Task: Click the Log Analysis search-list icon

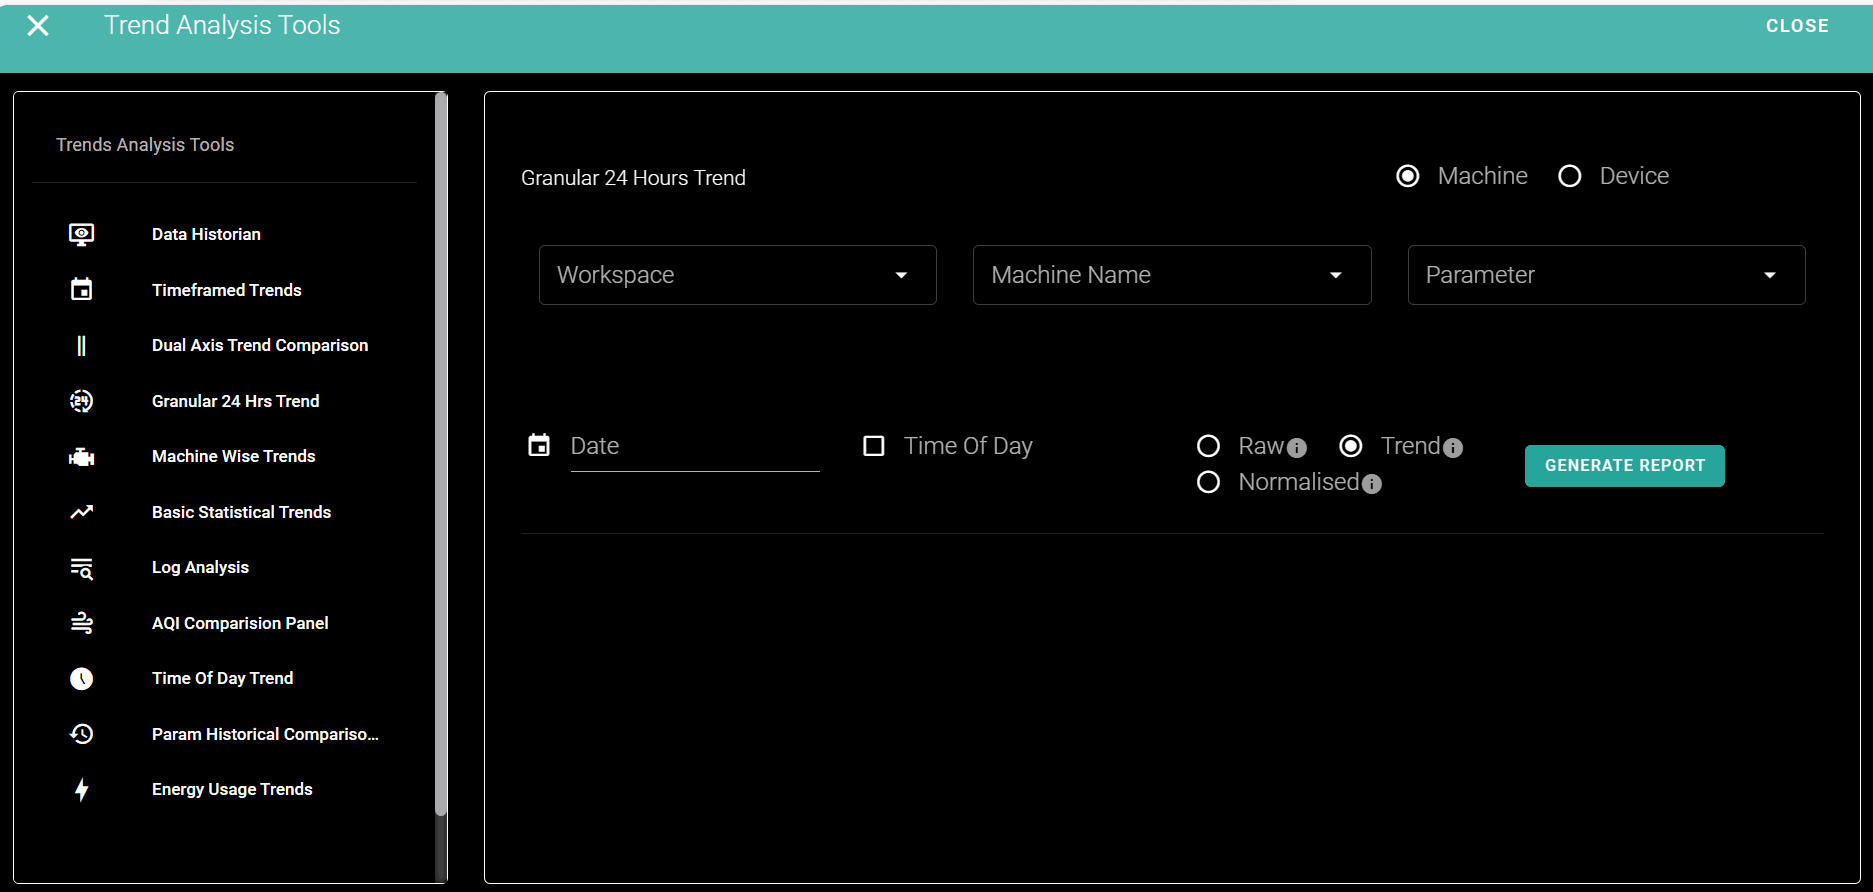Action: (81, 568)
